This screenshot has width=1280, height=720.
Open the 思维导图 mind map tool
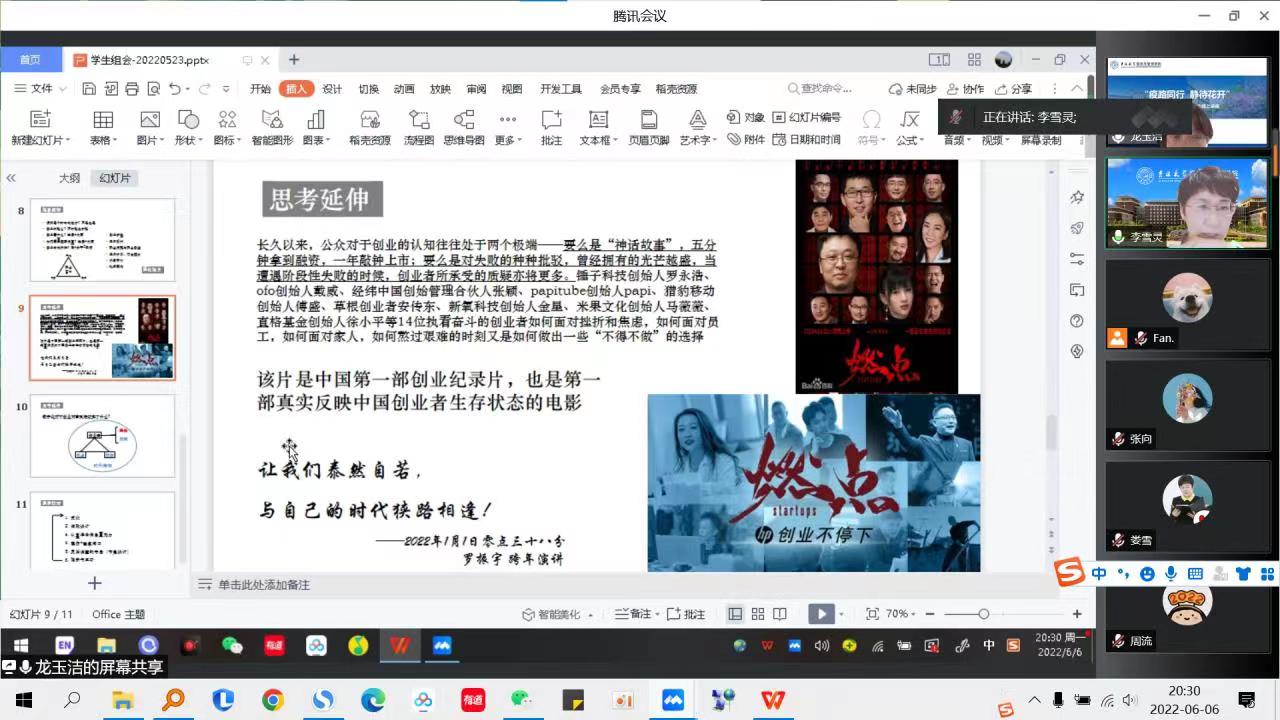463,127
